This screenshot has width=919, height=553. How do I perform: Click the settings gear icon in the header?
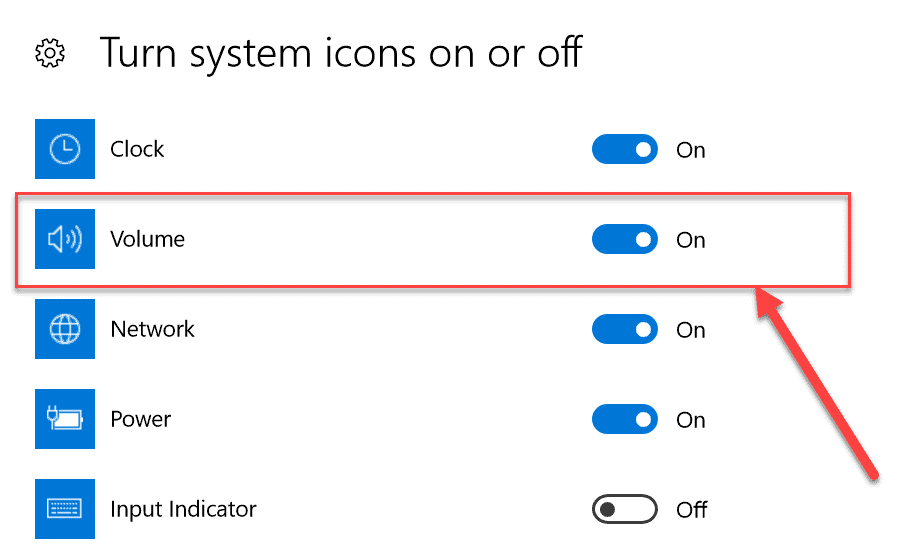(50, 53)
